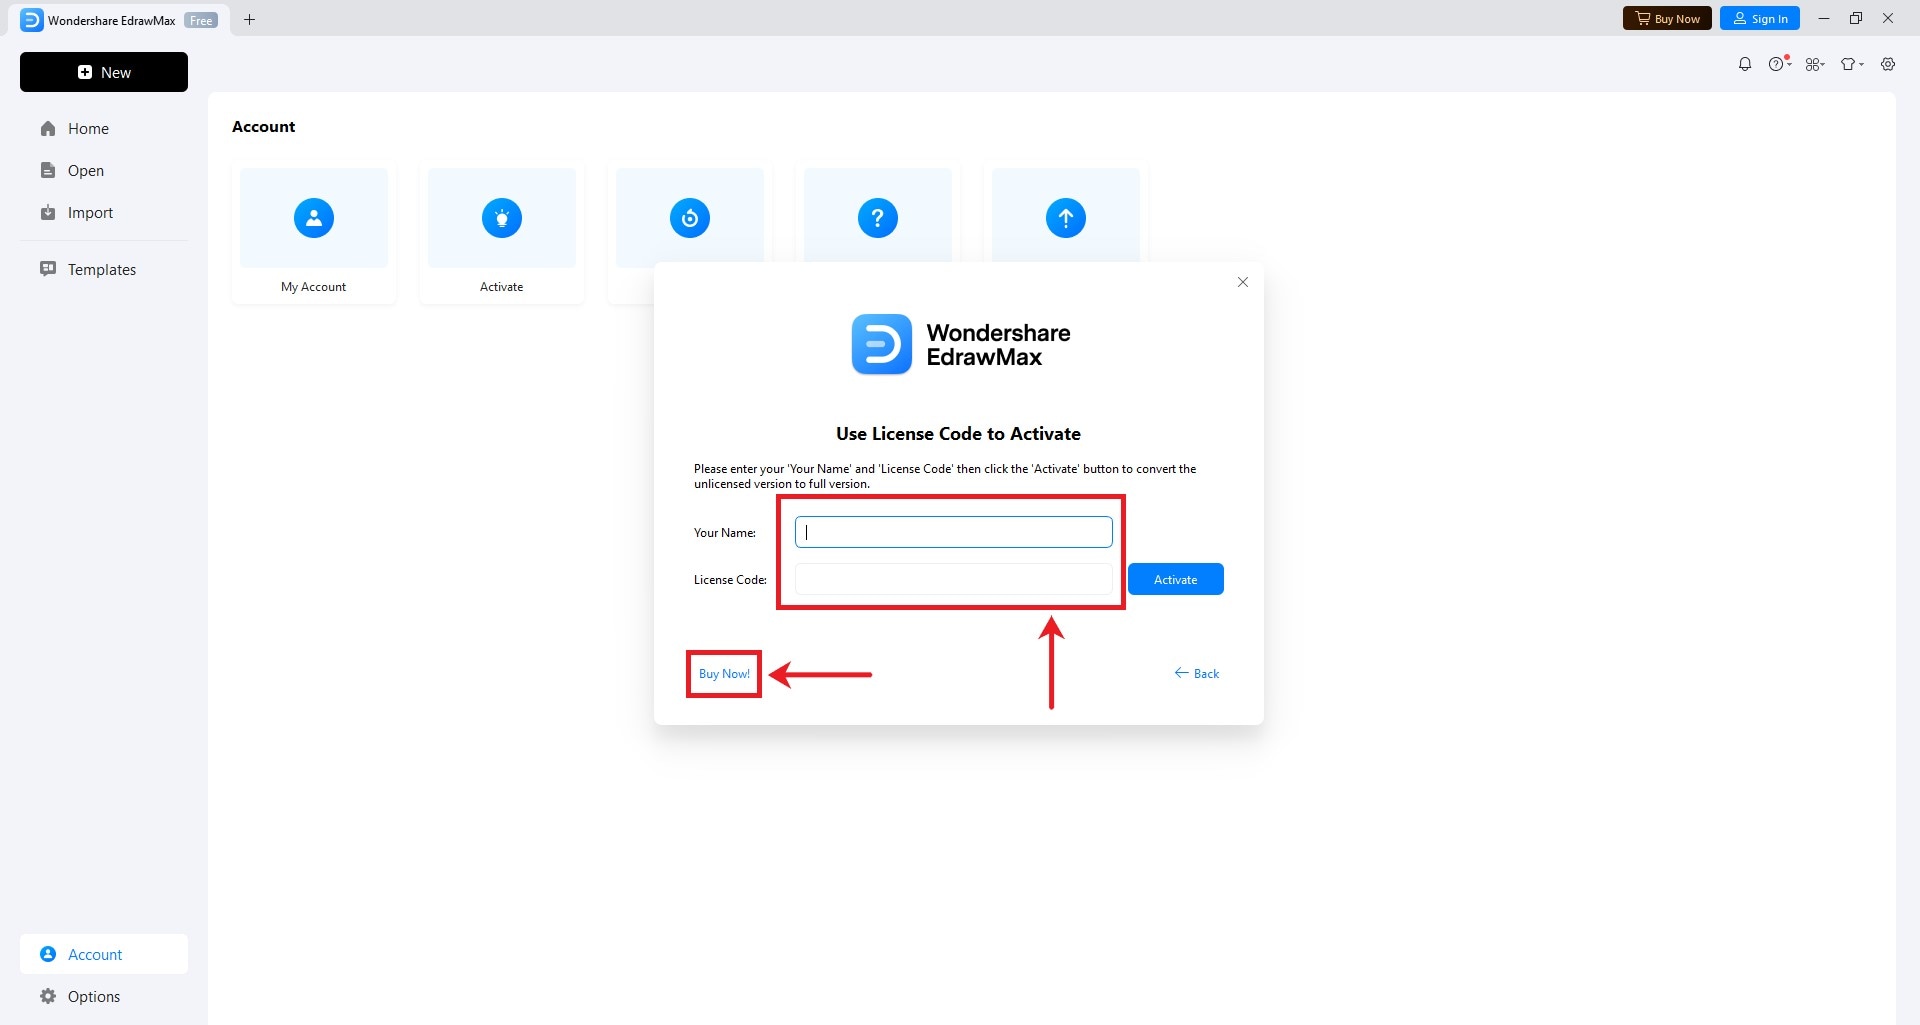This screenshot has width=1920, height=1025.
Task: Click the 'Your Name:' label
Action: click(725, 533)
